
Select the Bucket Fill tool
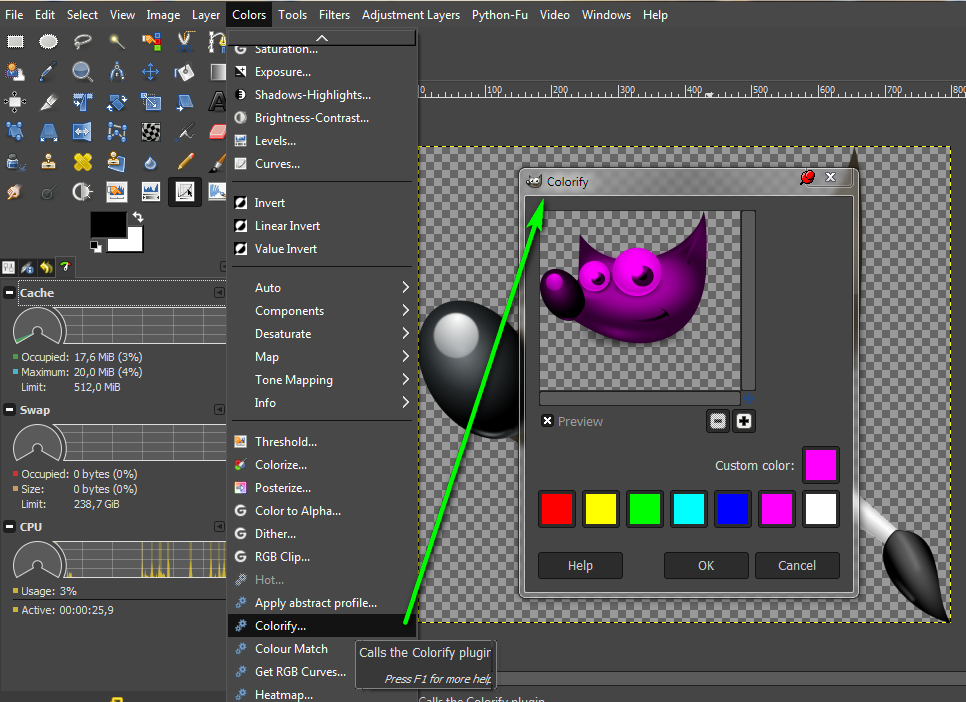(x=184, y=71)
